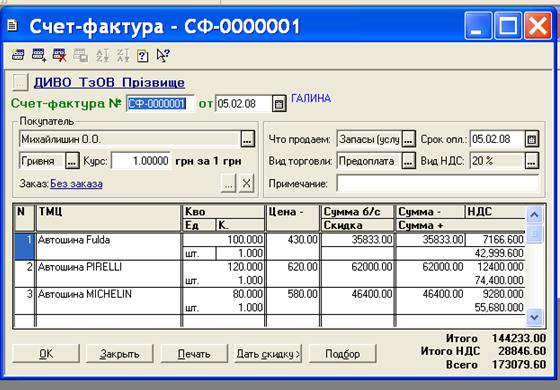Click small square button before ДИВО ТзОВ

click(20, 82)
